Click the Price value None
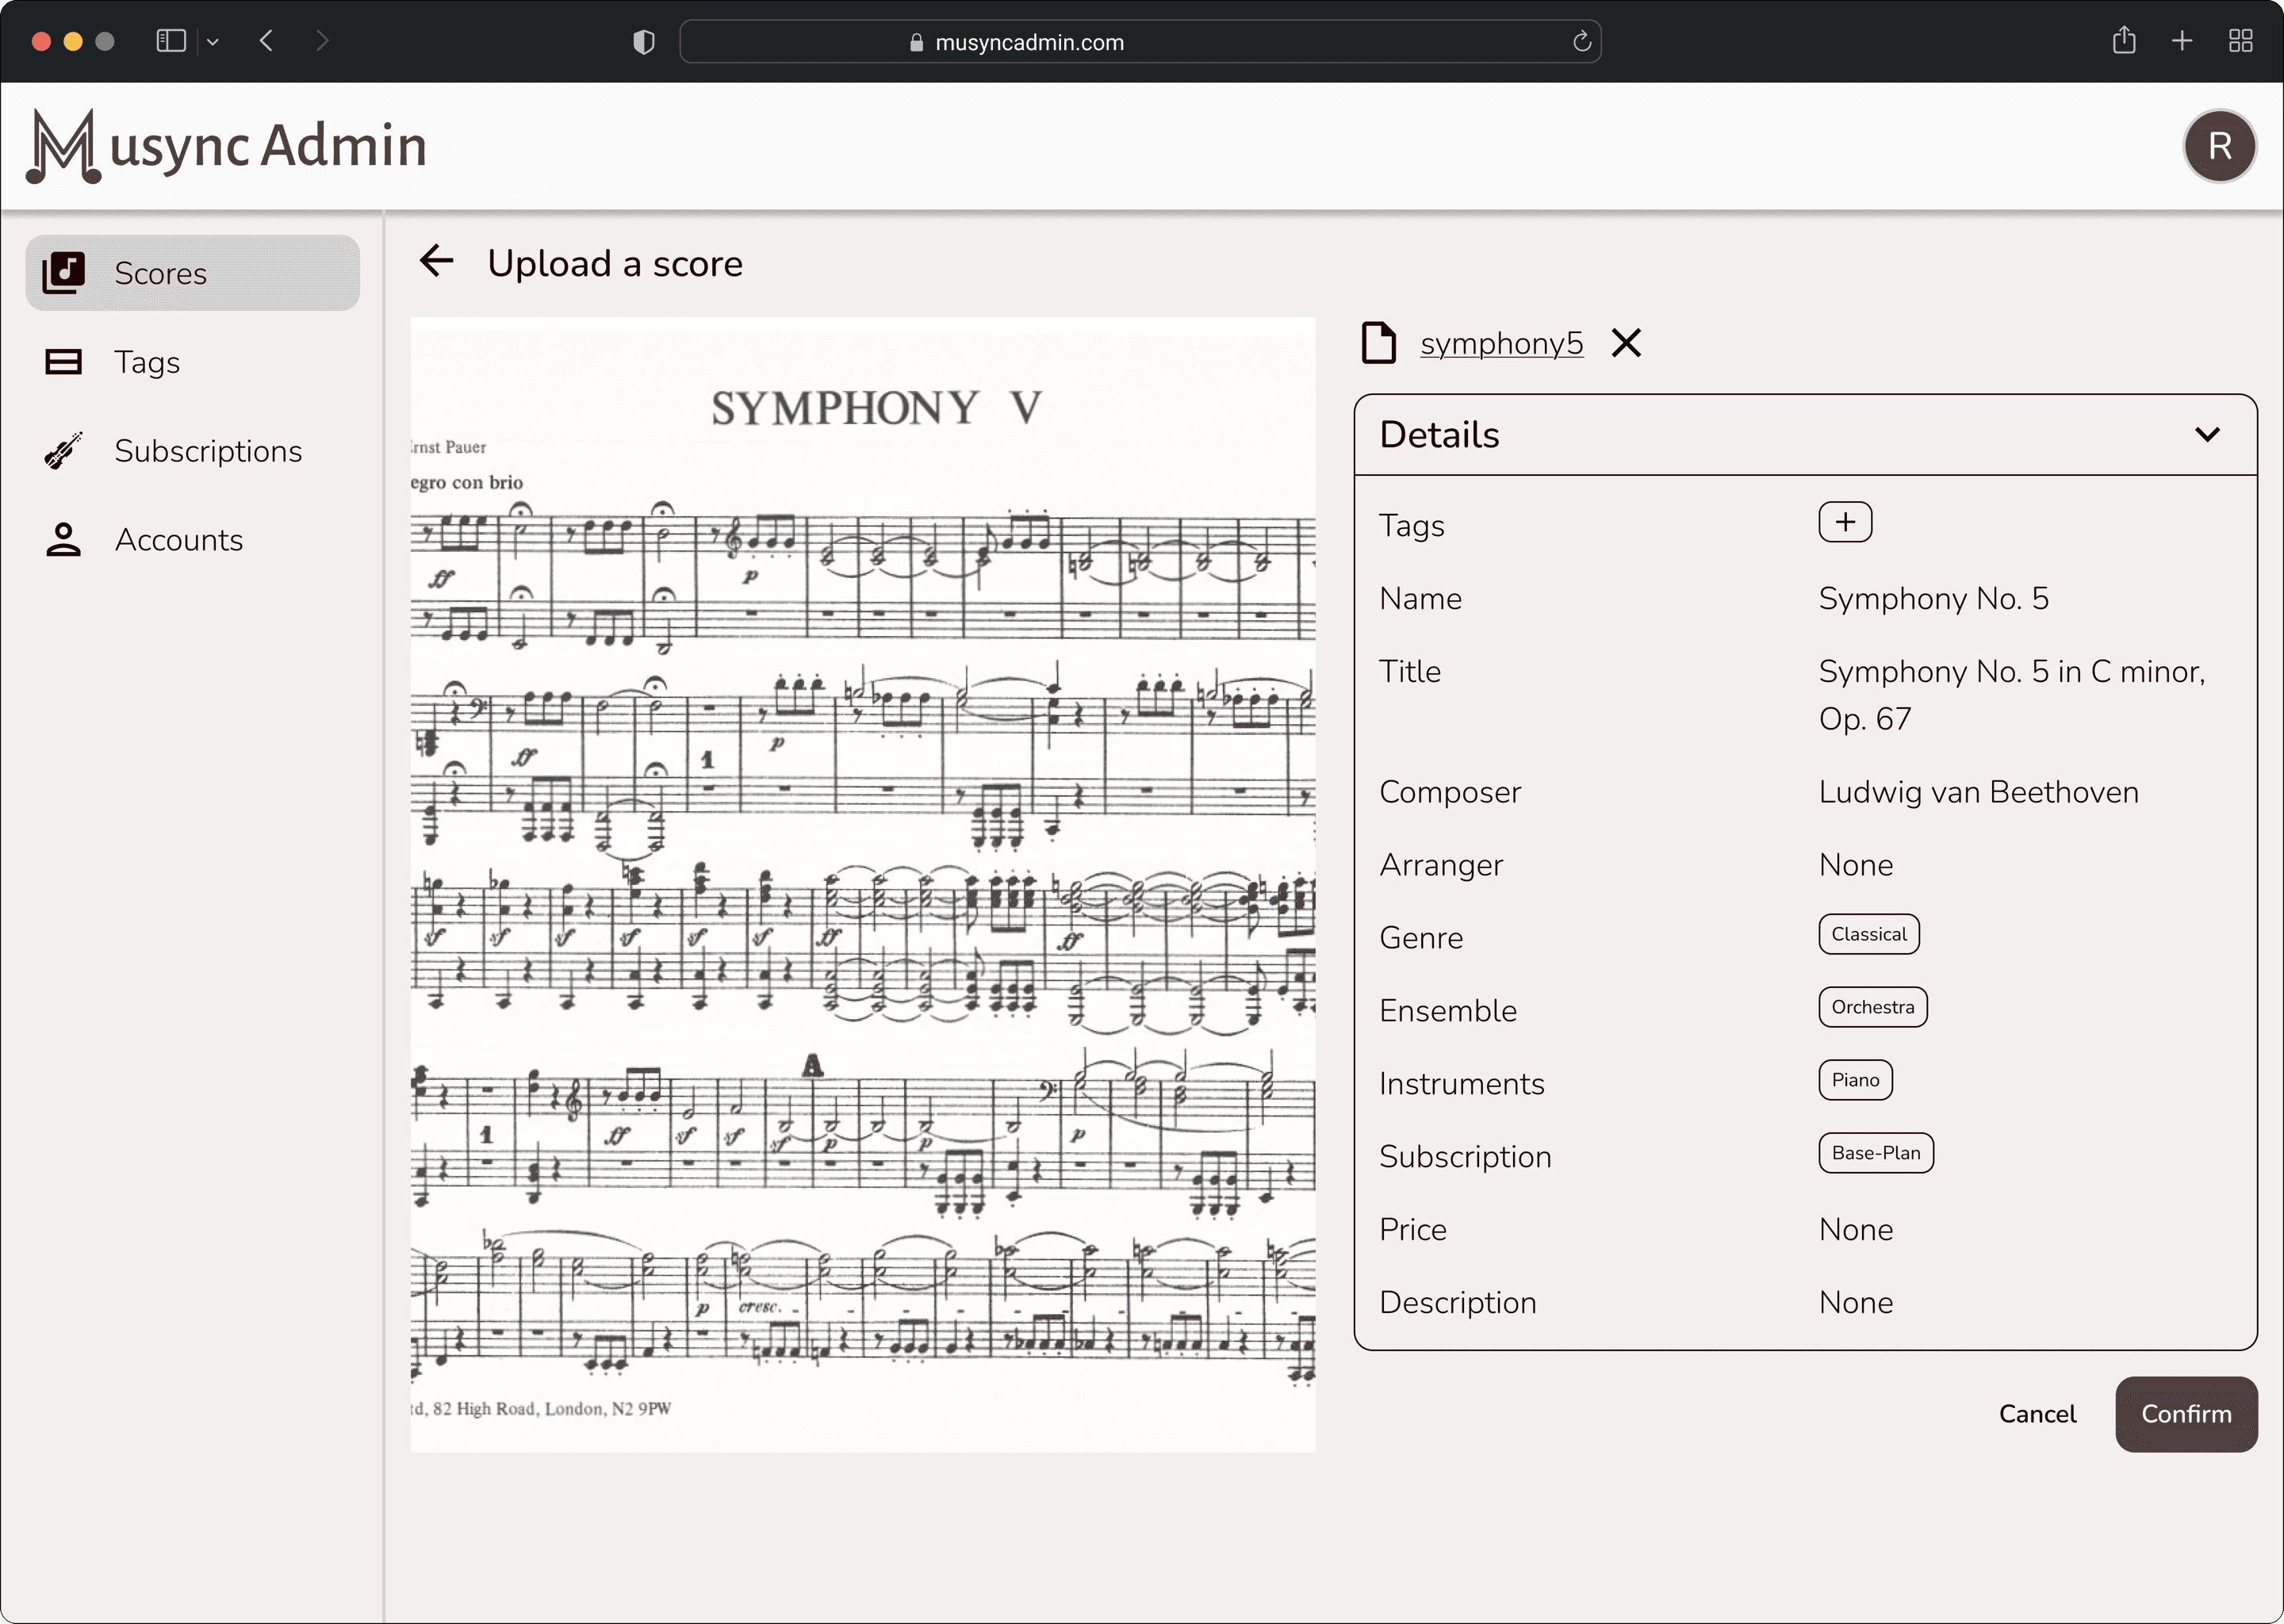Viewport: 2284px width, 1624px height. pyautogui.click(x=1856, y=1230)
